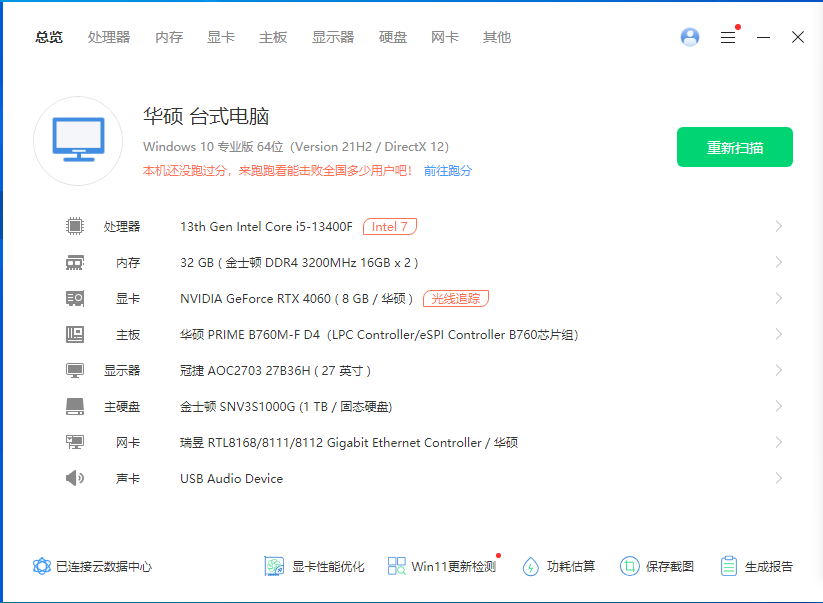Screen dimensions: 823x603
Task: Switch to the 硬盘 tab
Action: coord(393,37)
